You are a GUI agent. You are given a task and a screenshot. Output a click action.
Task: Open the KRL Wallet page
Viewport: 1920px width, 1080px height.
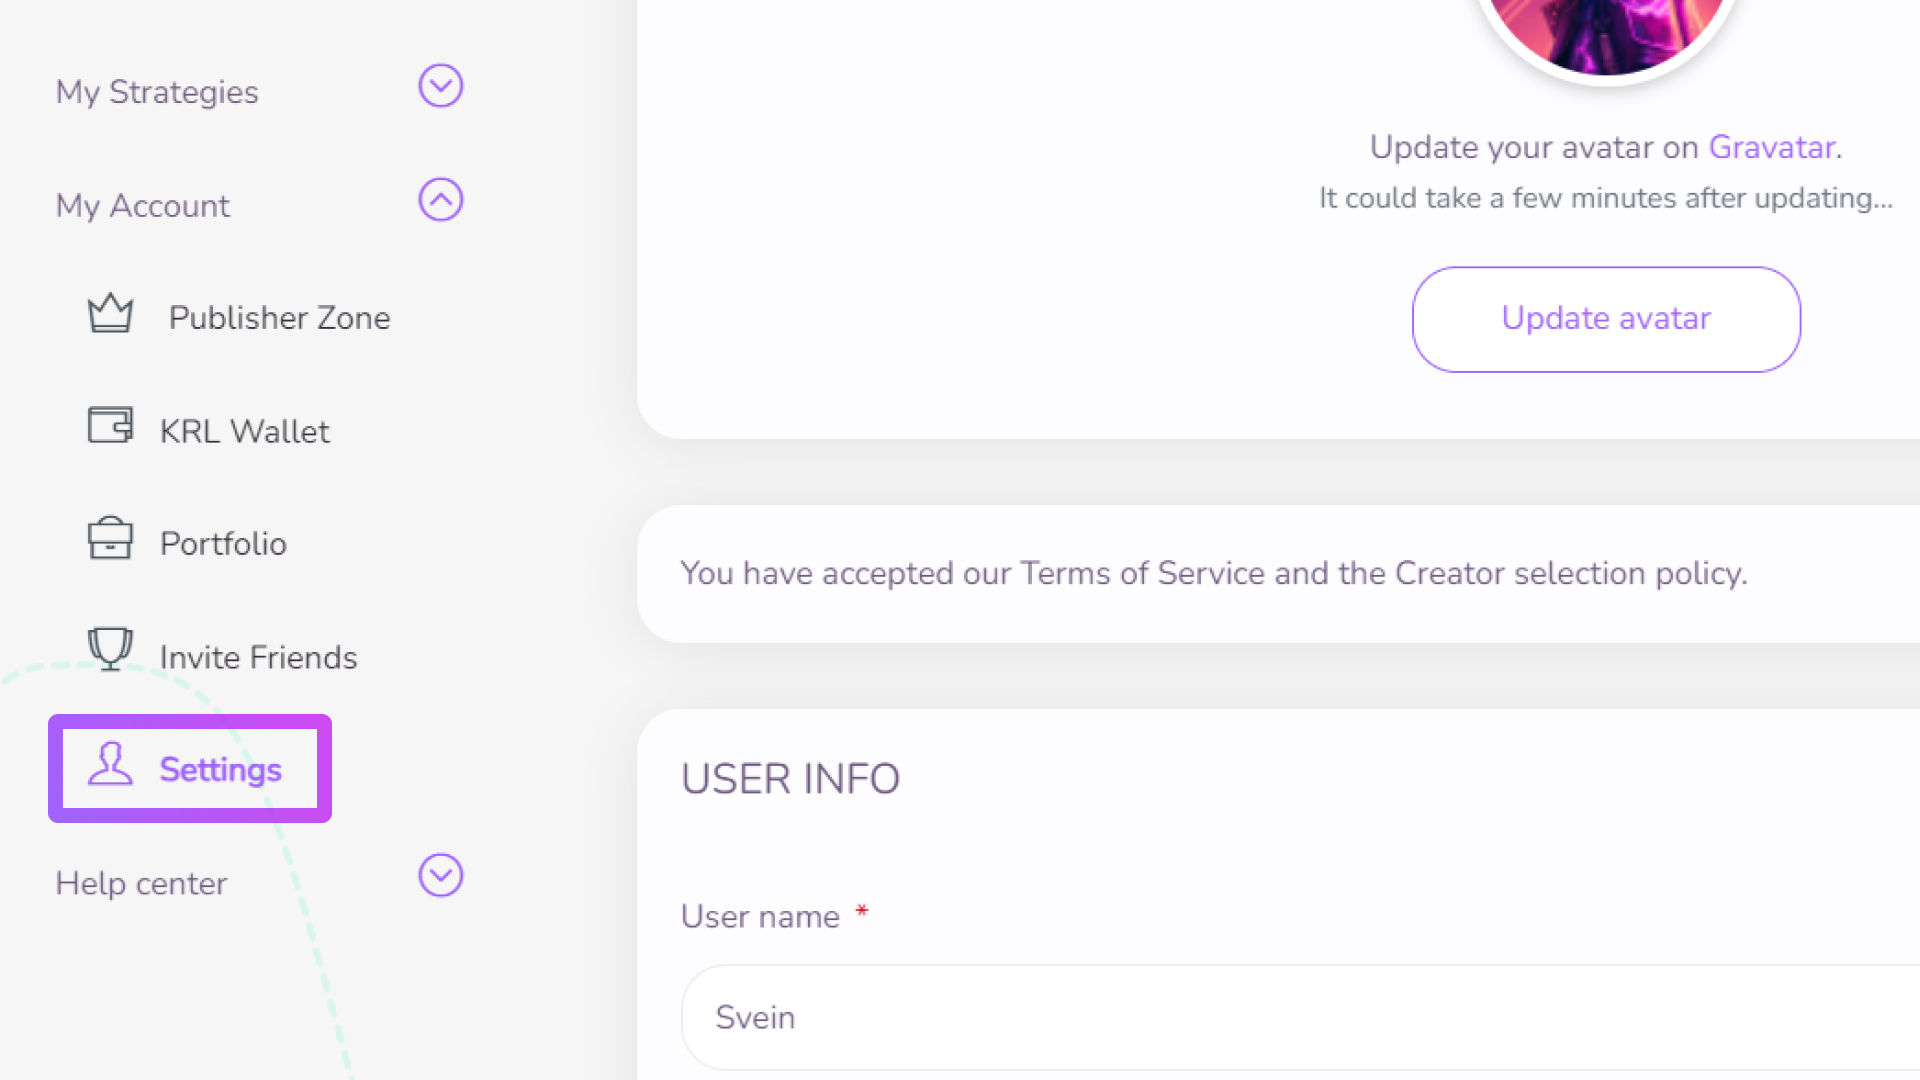(x=244, y=431)
